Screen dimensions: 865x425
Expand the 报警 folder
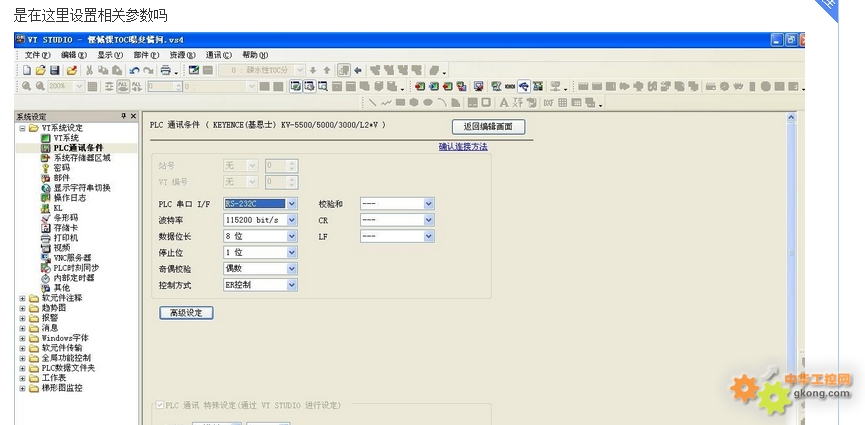(23, 318)
